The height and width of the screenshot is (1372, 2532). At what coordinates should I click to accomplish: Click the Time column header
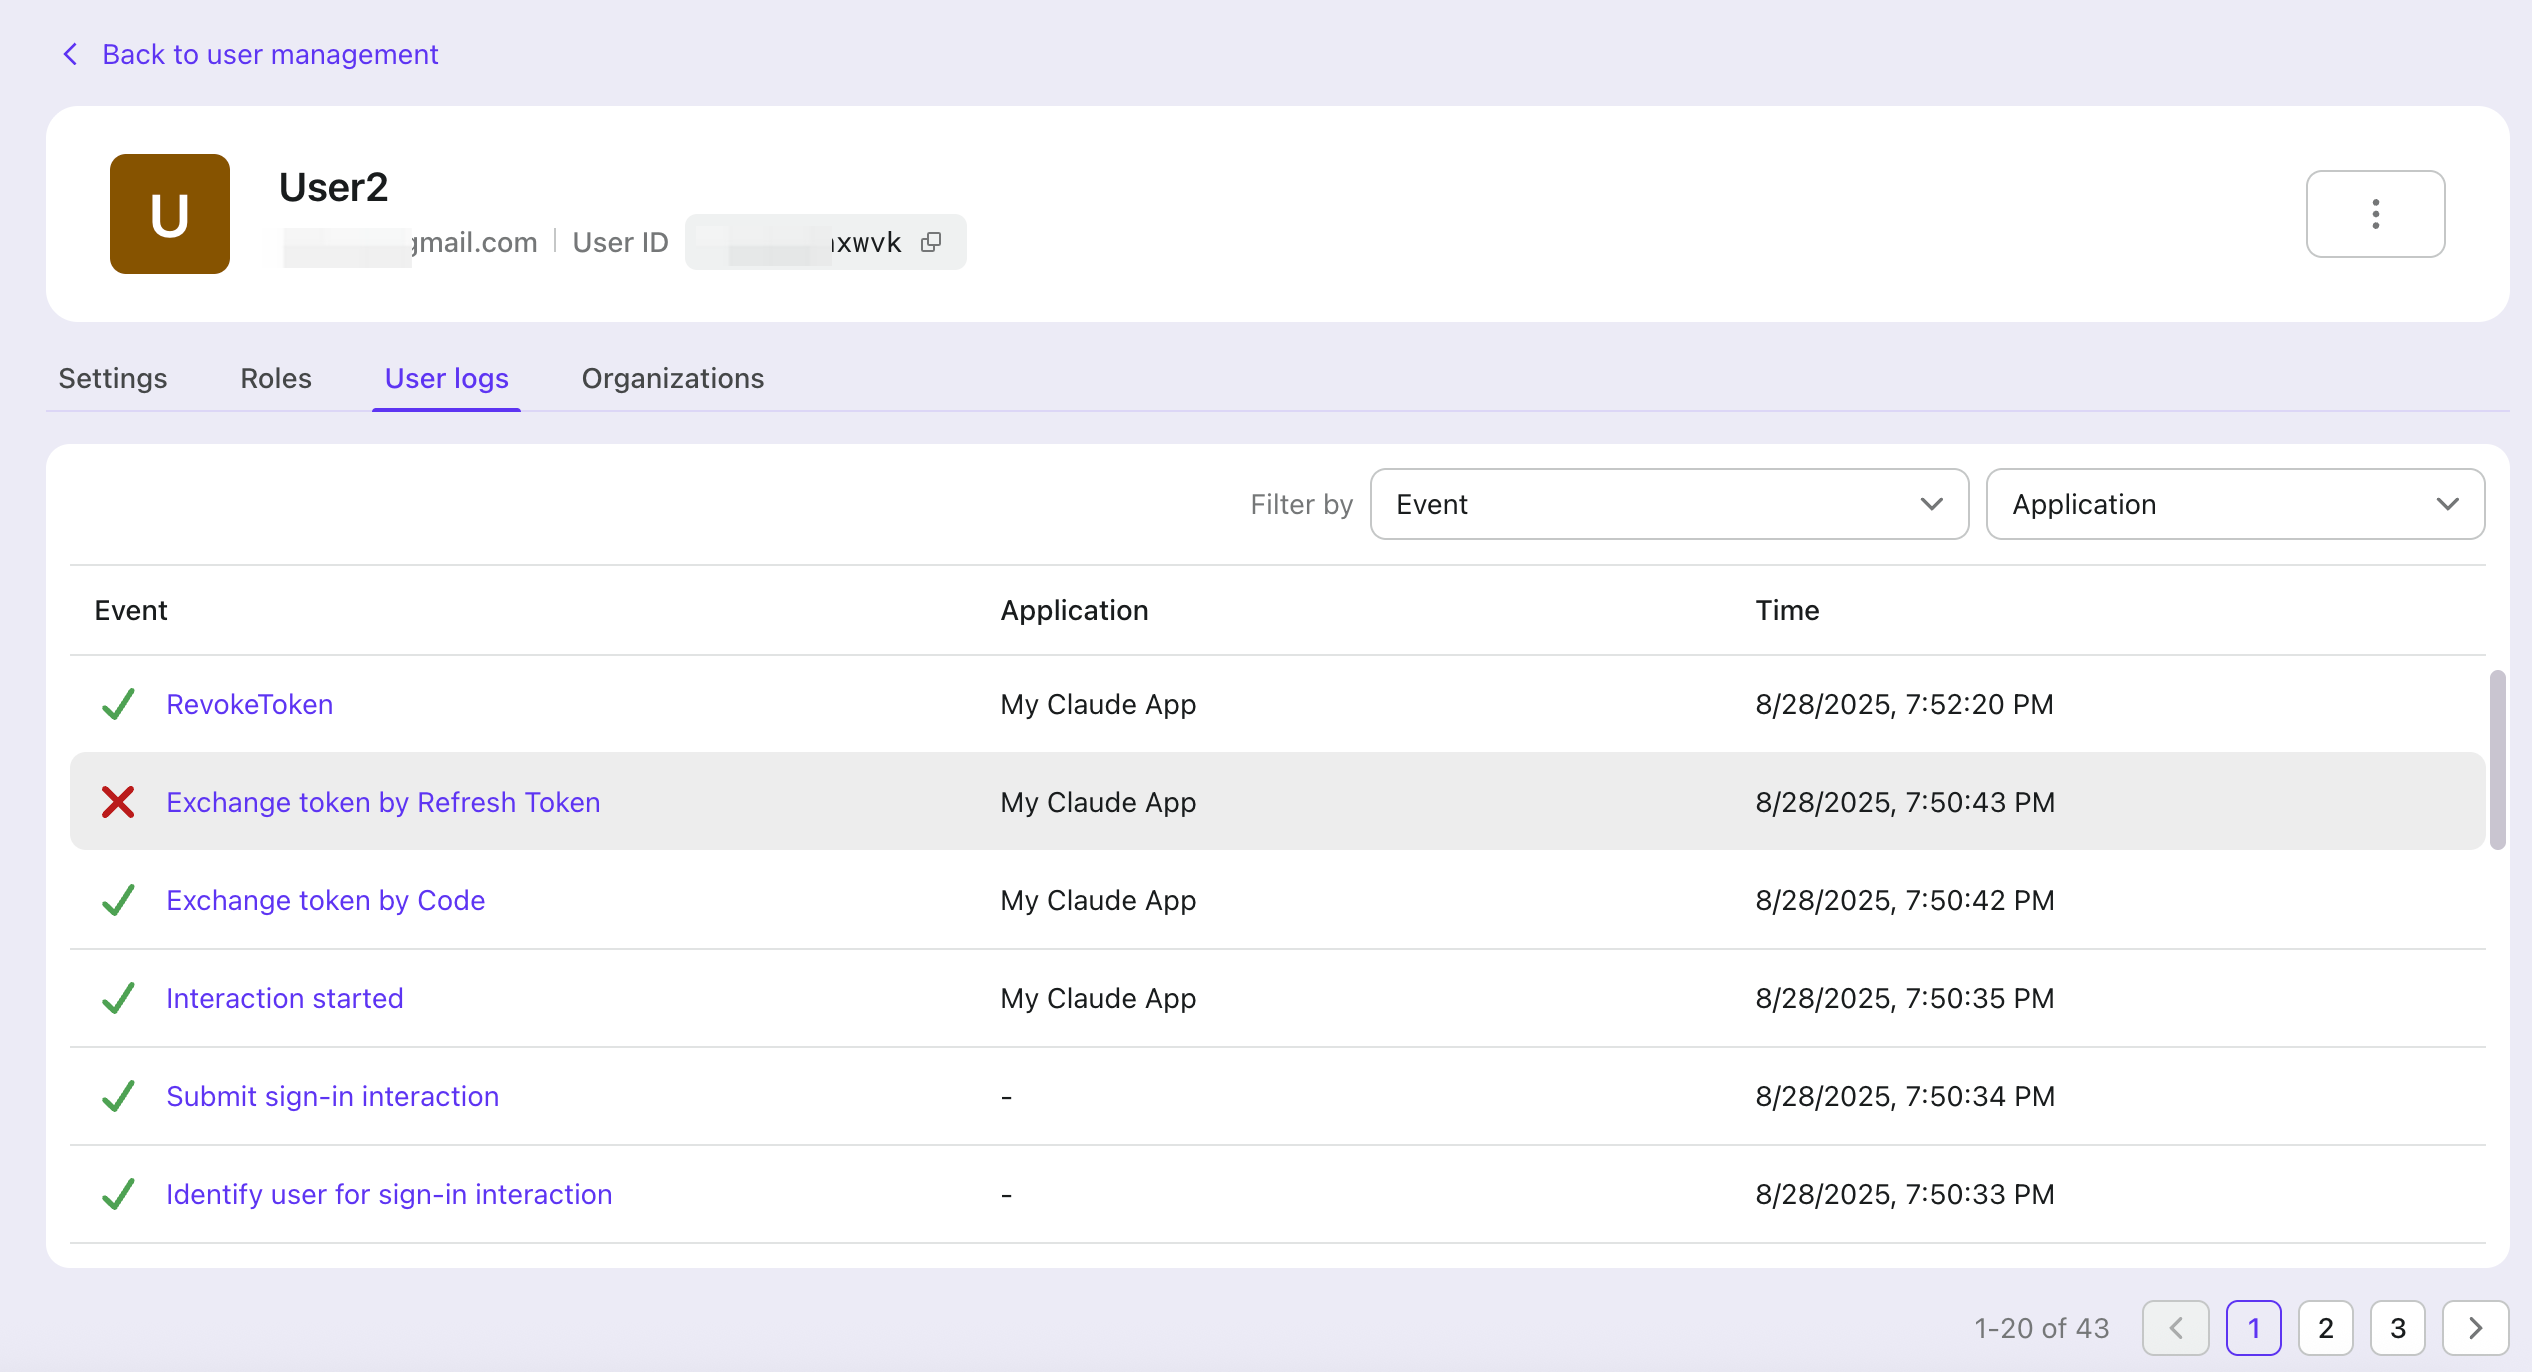[1788, 610]
